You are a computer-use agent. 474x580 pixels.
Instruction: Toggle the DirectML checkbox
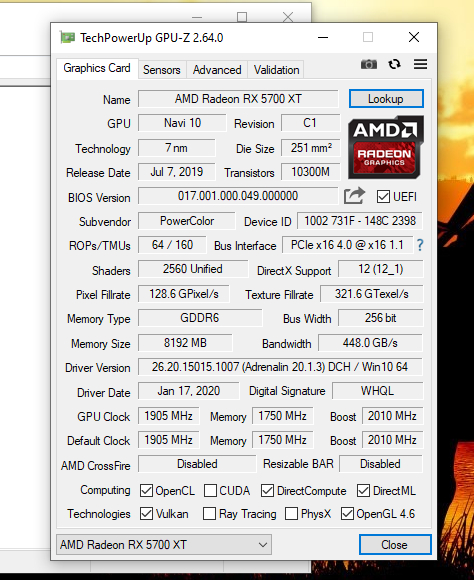pyautogui.click(x=363, y=490)
